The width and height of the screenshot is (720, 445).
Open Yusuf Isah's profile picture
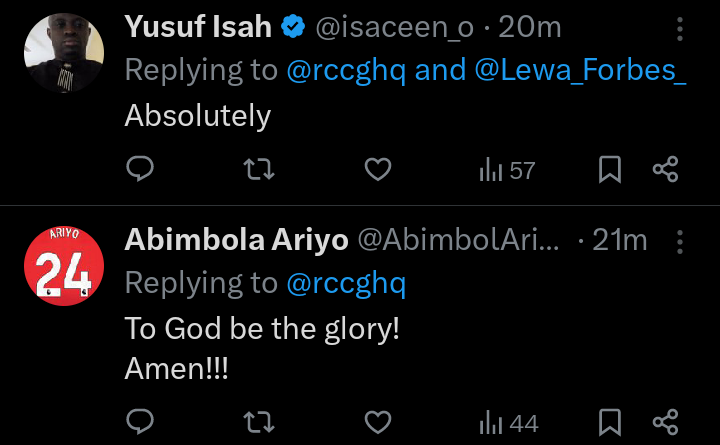64,53
